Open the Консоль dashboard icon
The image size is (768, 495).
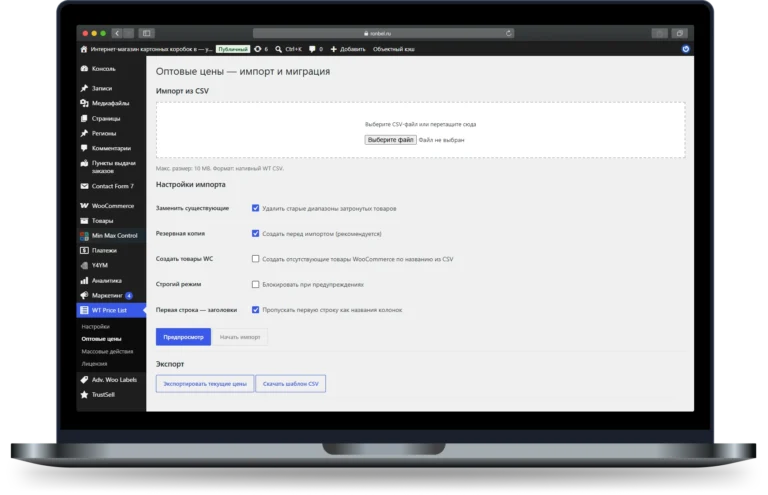click(84, 69)
